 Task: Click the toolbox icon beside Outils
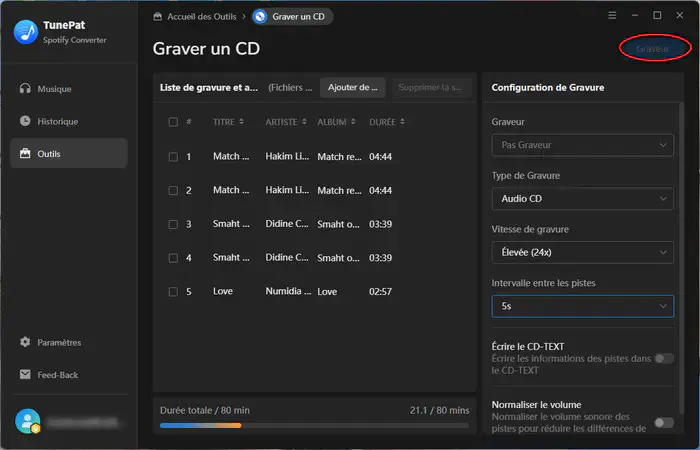(25, 154)
